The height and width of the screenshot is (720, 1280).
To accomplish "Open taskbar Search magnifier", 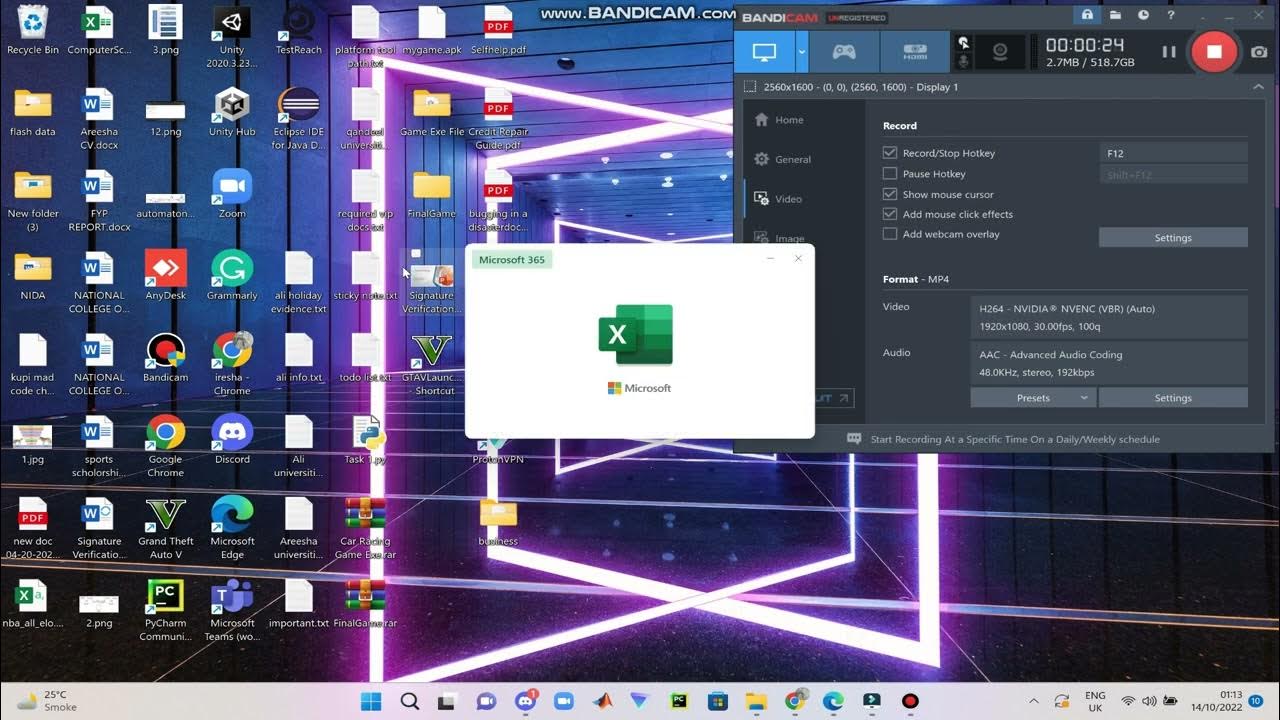I will [410, 701].
